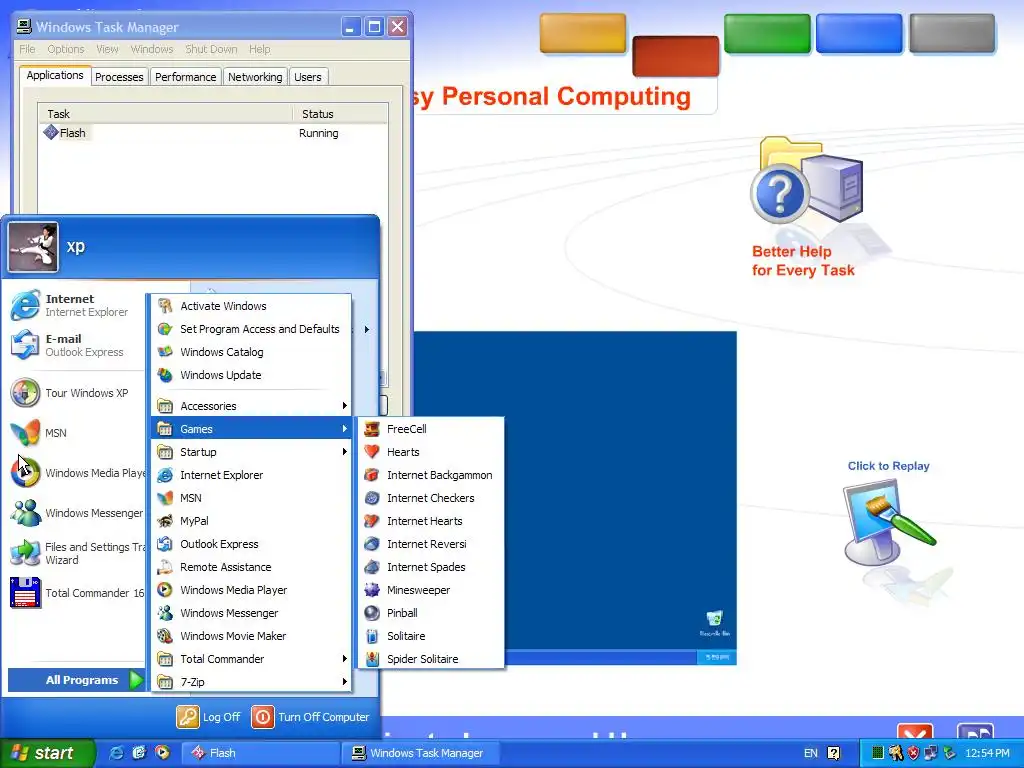Open pinned Internet Explorer in Start menu
Image resolution: width=1024 pixels, height=768 pixels.
75,305
